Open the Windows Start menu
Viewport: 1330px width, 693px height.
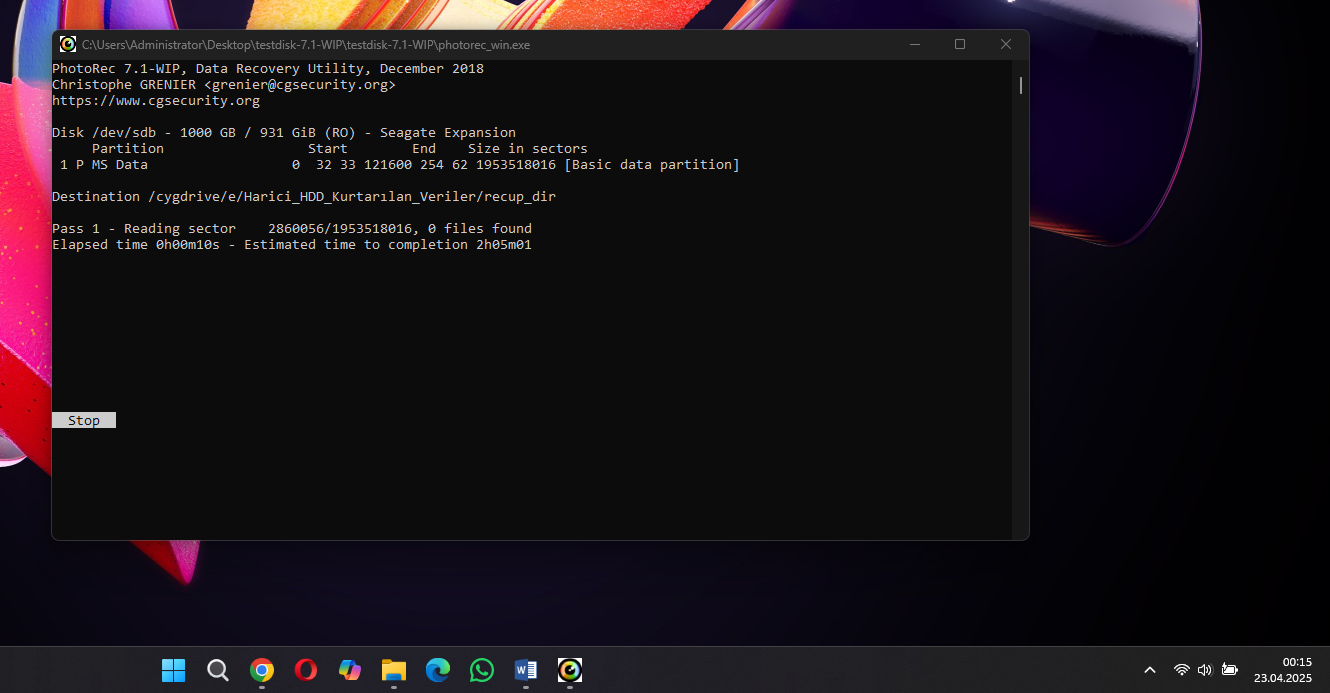tap(174, 670)
